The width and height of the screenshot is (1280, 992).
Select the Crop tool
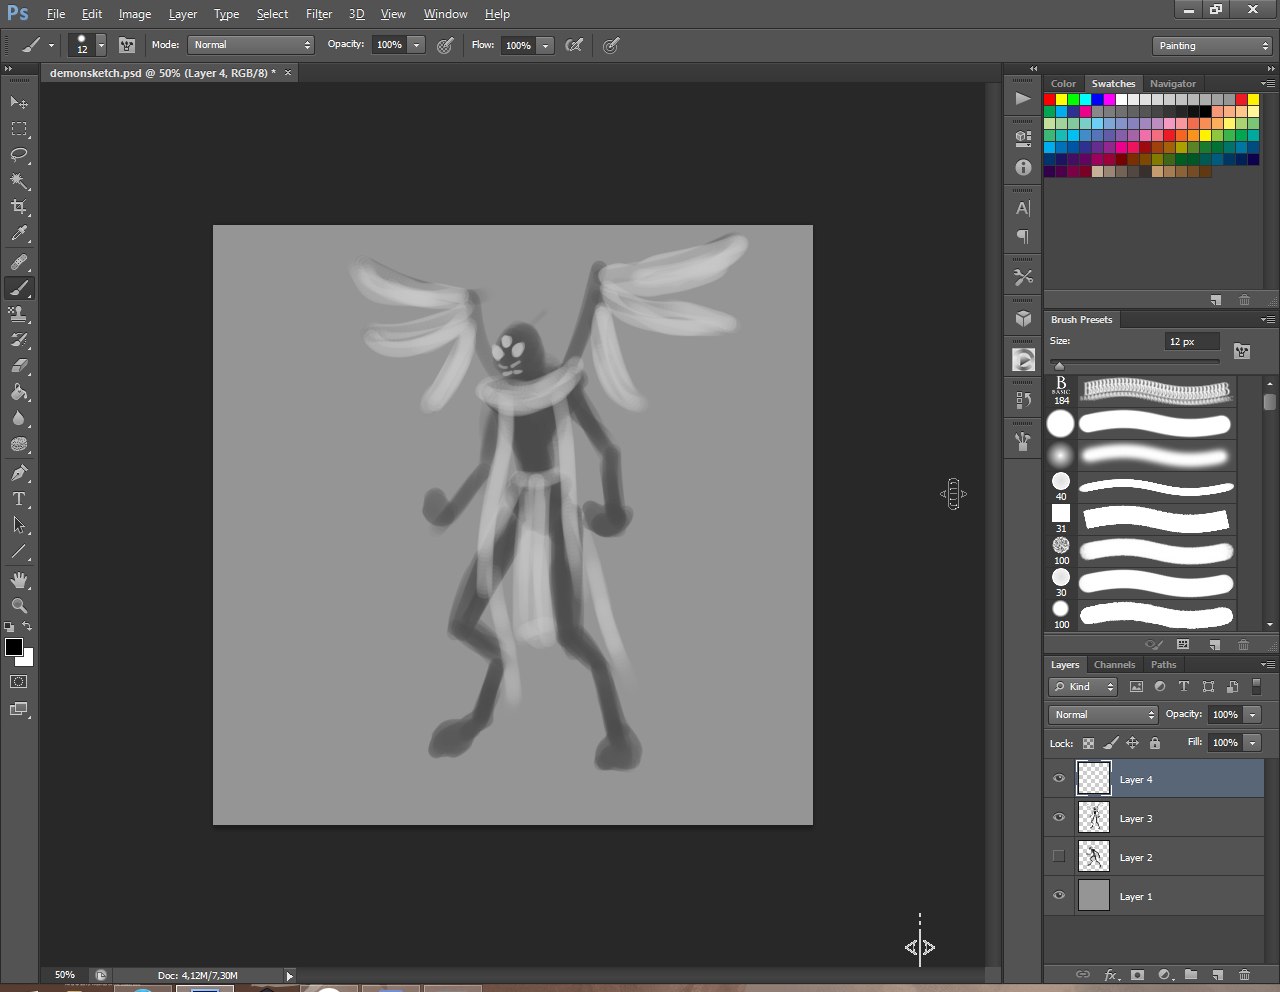19,207
